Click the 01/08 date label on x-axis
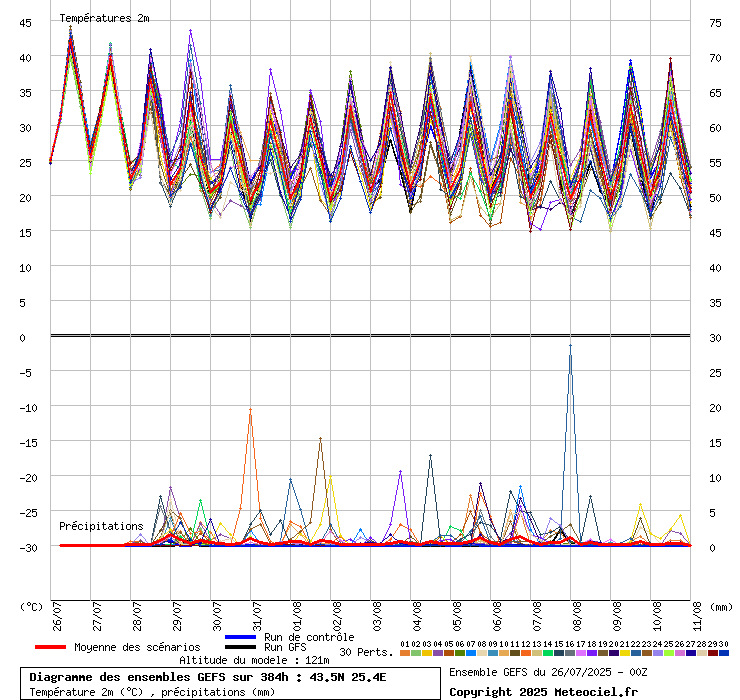This screenshot has height=700, width=740. pos(297,616)
